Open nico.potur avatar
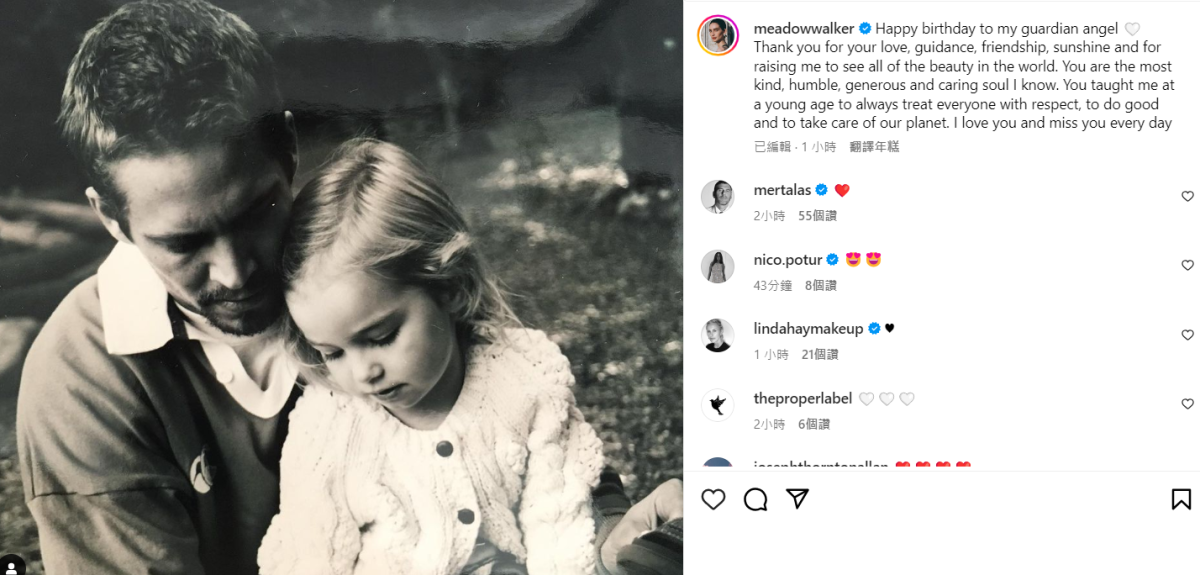The height and width of the screenshot is (575, 1200). click(x=718, y=266)
